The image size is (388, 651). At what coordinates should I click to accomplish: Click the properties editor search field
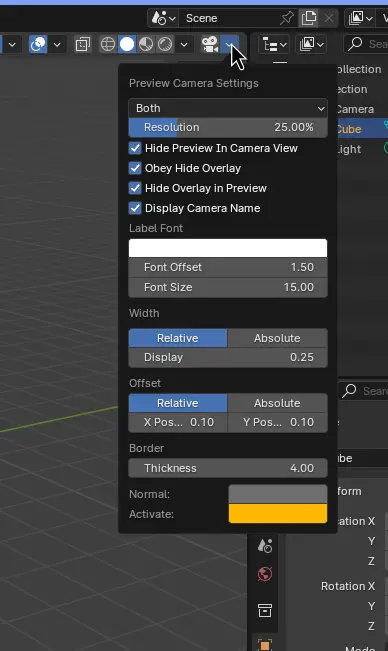[x=364, y=391]
